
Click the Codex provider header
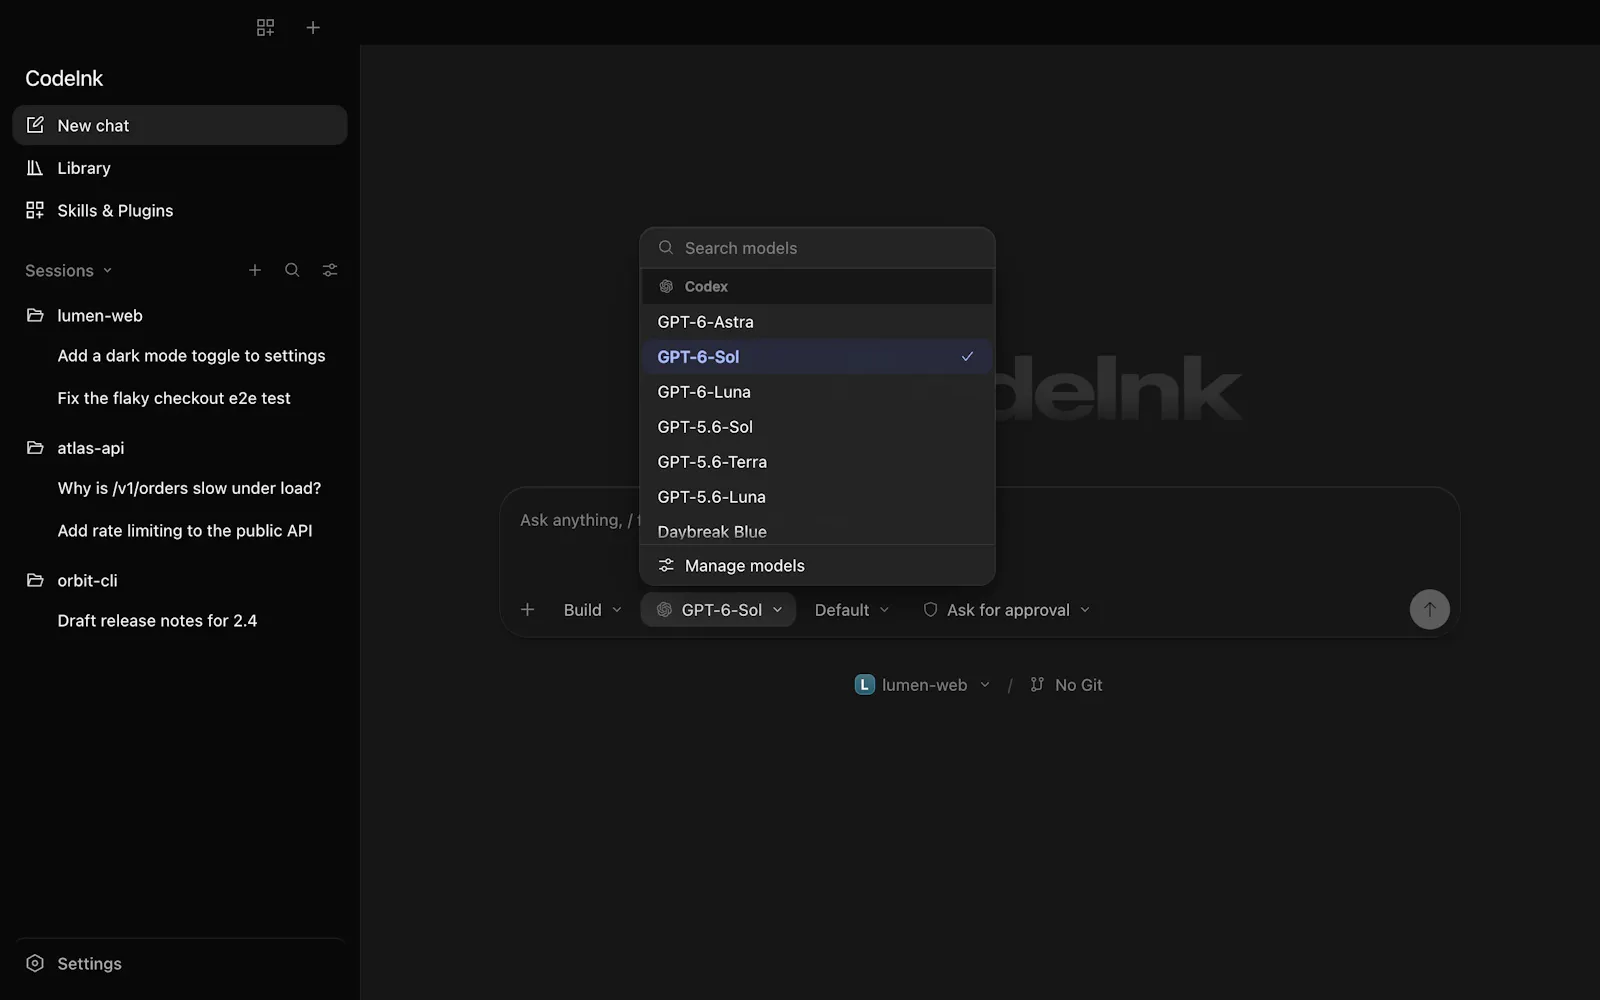[817, 286]
